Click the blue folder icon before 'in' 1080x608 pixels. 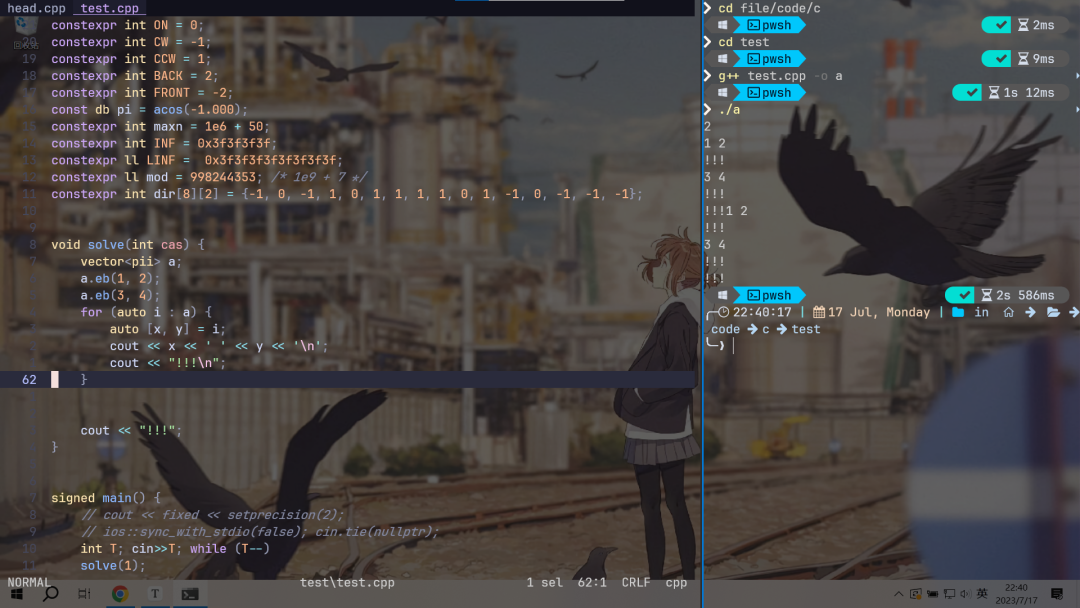958,312
